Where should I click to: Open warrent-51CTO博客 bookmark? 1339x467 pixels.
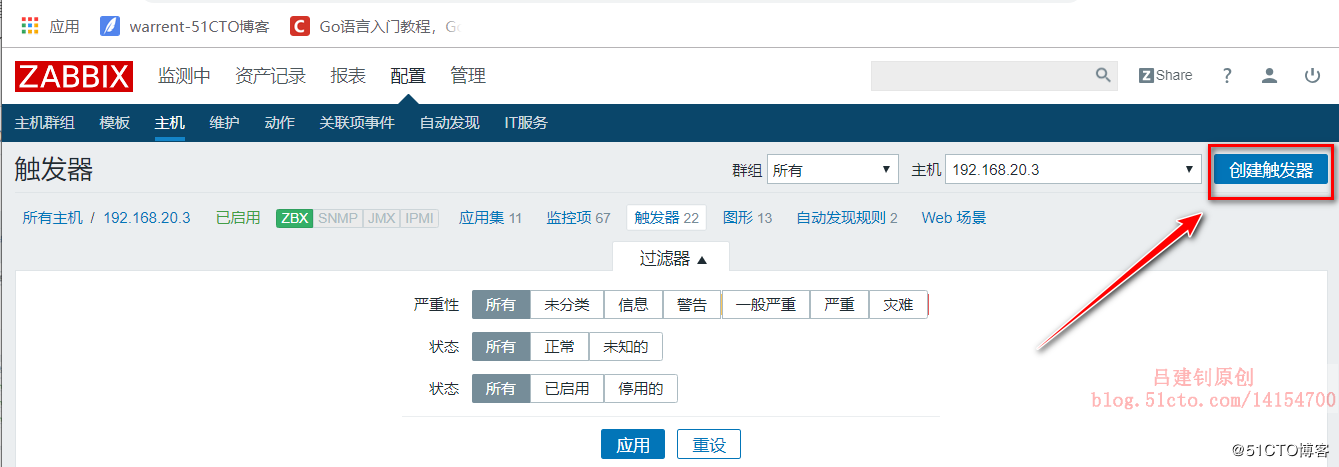187,27
